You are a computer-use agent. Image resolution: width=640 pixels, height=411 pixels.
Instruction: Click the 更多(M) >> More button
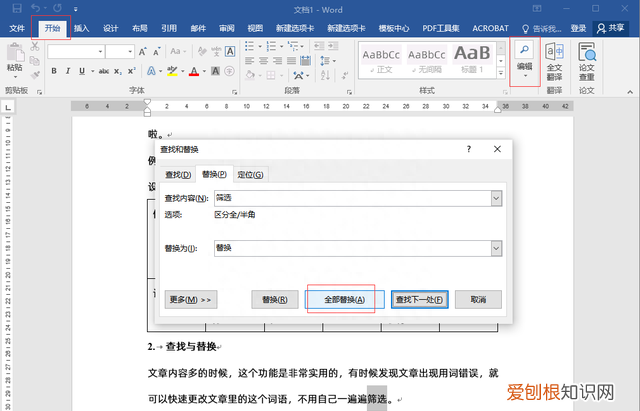click(191, 300)
